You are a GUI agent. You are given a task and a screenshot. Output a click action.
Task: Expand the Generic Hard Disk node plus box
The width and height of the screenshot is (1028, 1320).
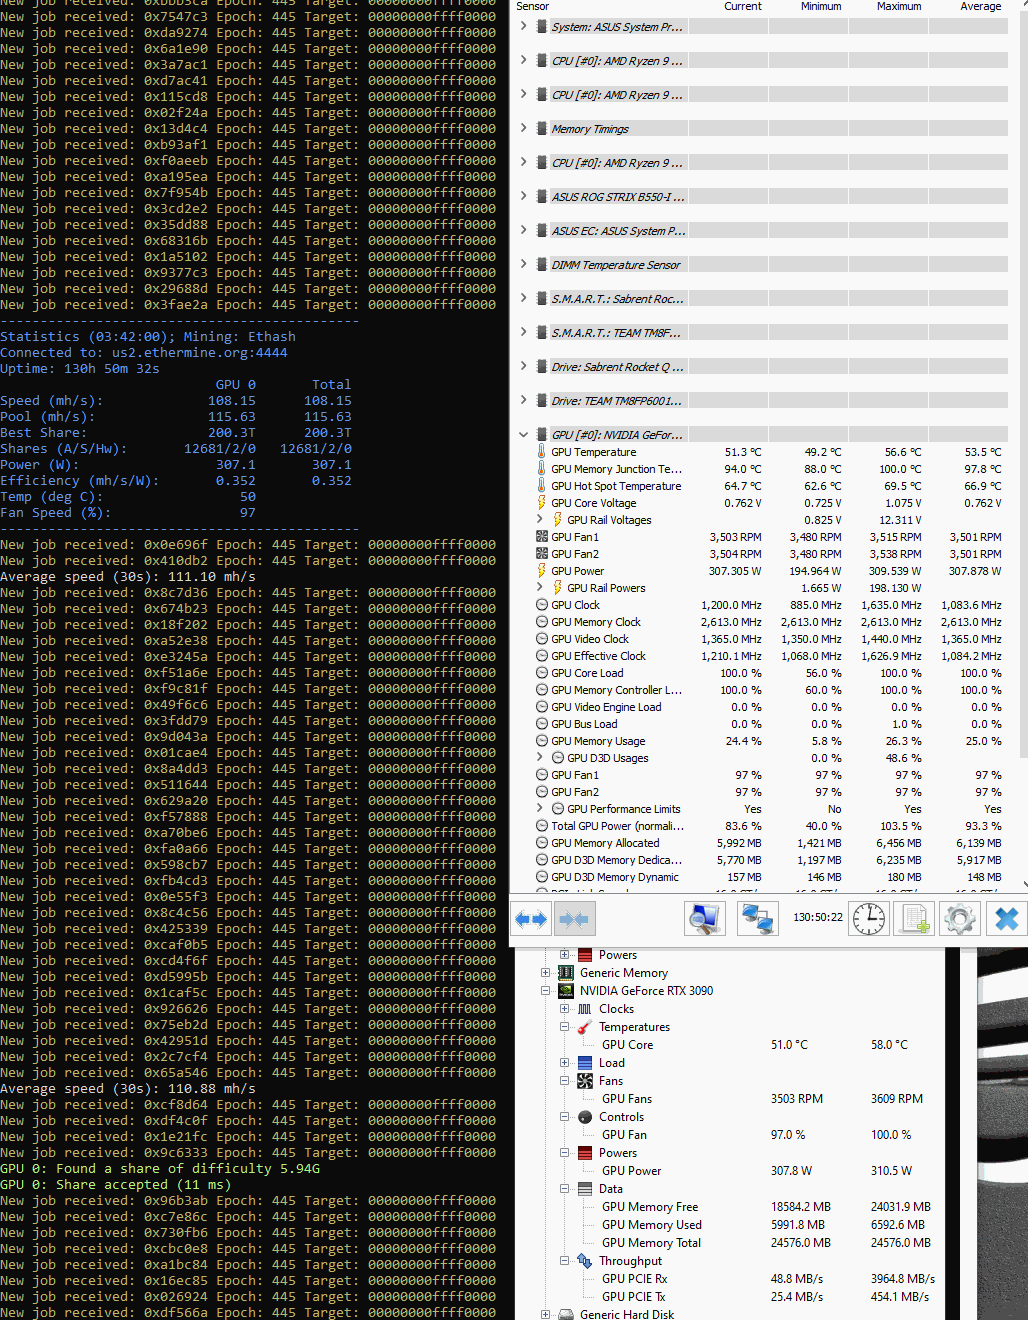pos(546,1315)
